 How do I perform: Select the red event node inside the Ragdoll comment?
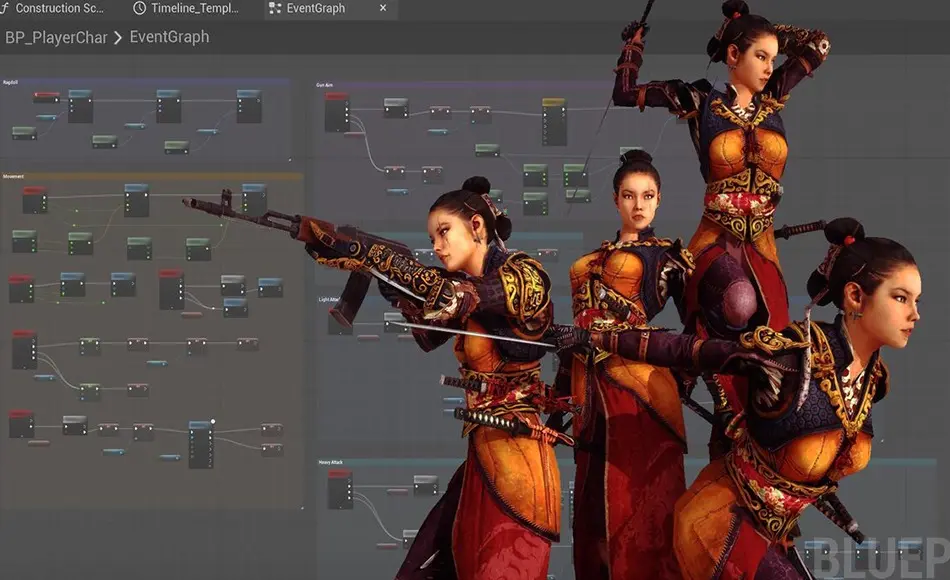tap(45, 95)
